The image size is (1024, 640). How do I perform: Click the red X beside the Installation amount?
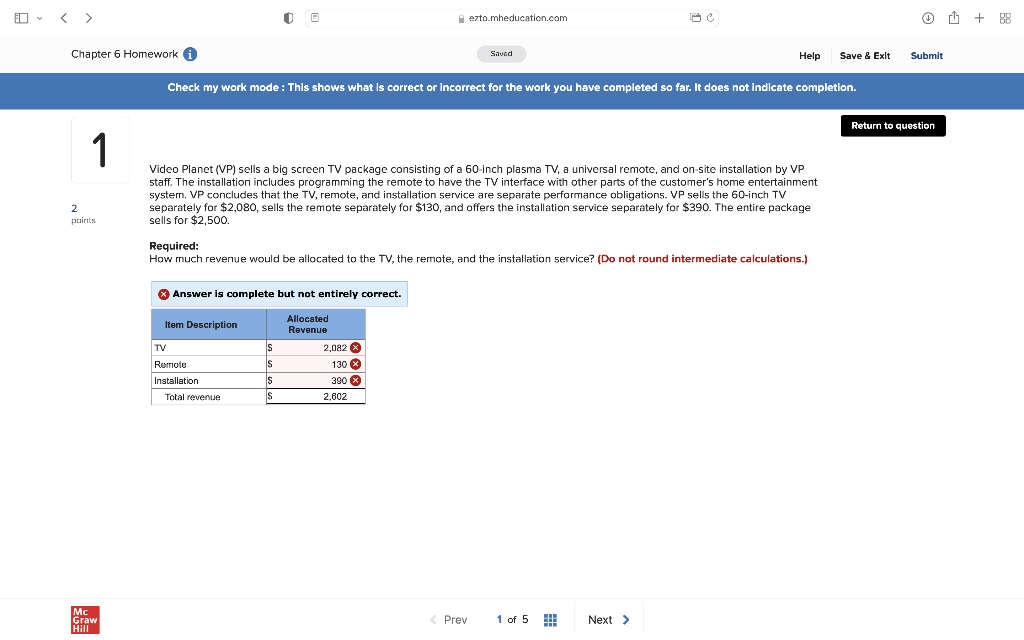(356, 380)
